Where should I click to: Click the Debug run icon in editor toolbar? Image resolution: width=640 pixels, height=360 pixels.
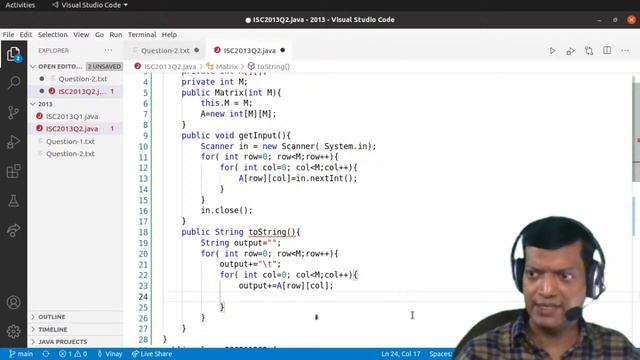tap(570, 51)
